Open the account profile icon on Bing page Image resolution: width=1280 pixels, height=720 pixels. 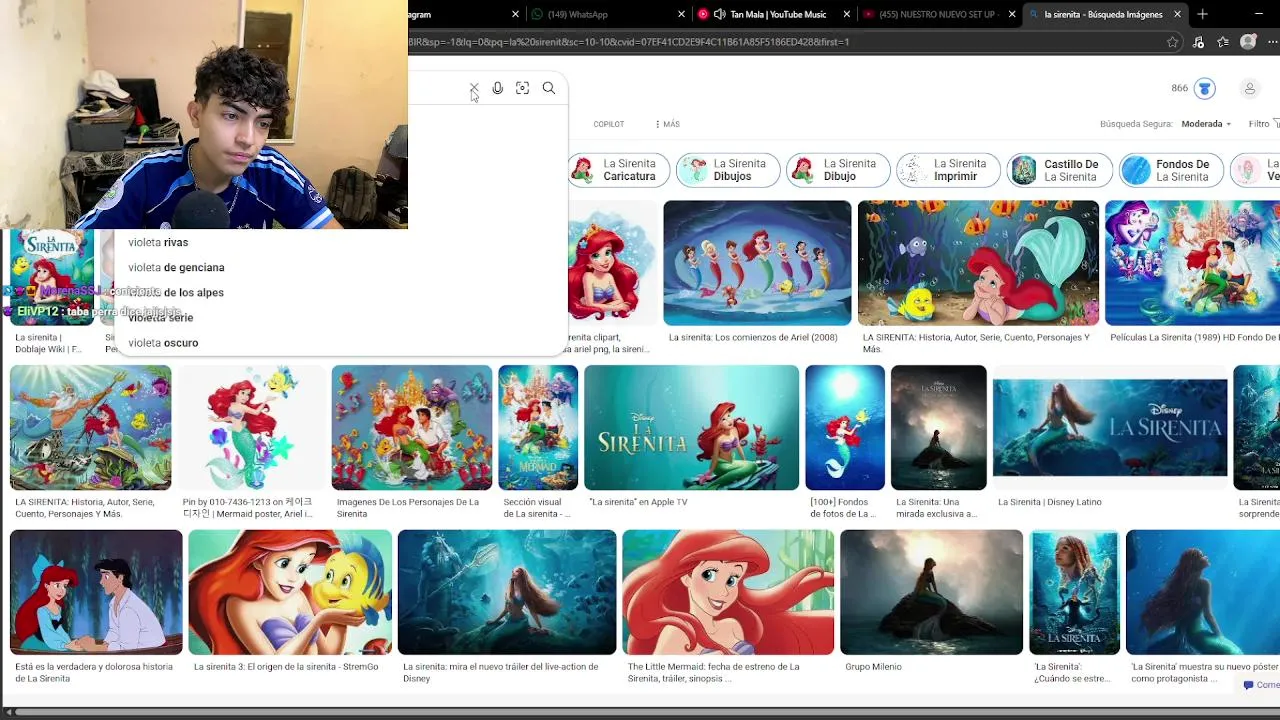click(x=1249, y=88)
